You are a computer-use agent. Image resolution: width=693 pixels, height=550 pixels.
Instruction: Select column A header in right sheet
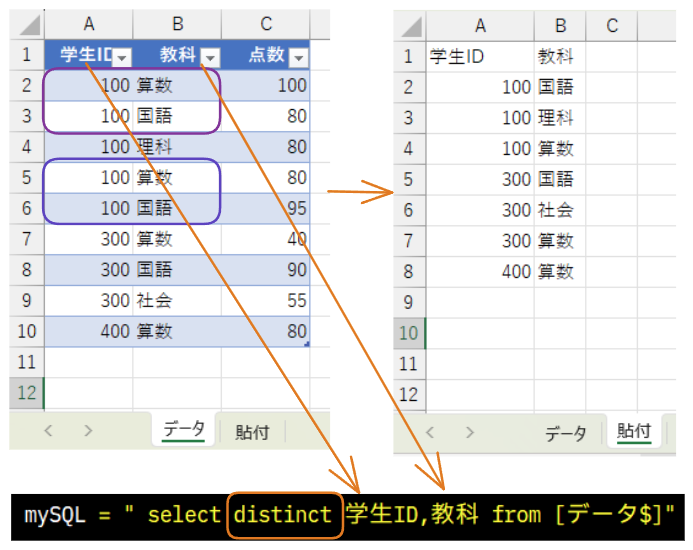click(480, 26)
